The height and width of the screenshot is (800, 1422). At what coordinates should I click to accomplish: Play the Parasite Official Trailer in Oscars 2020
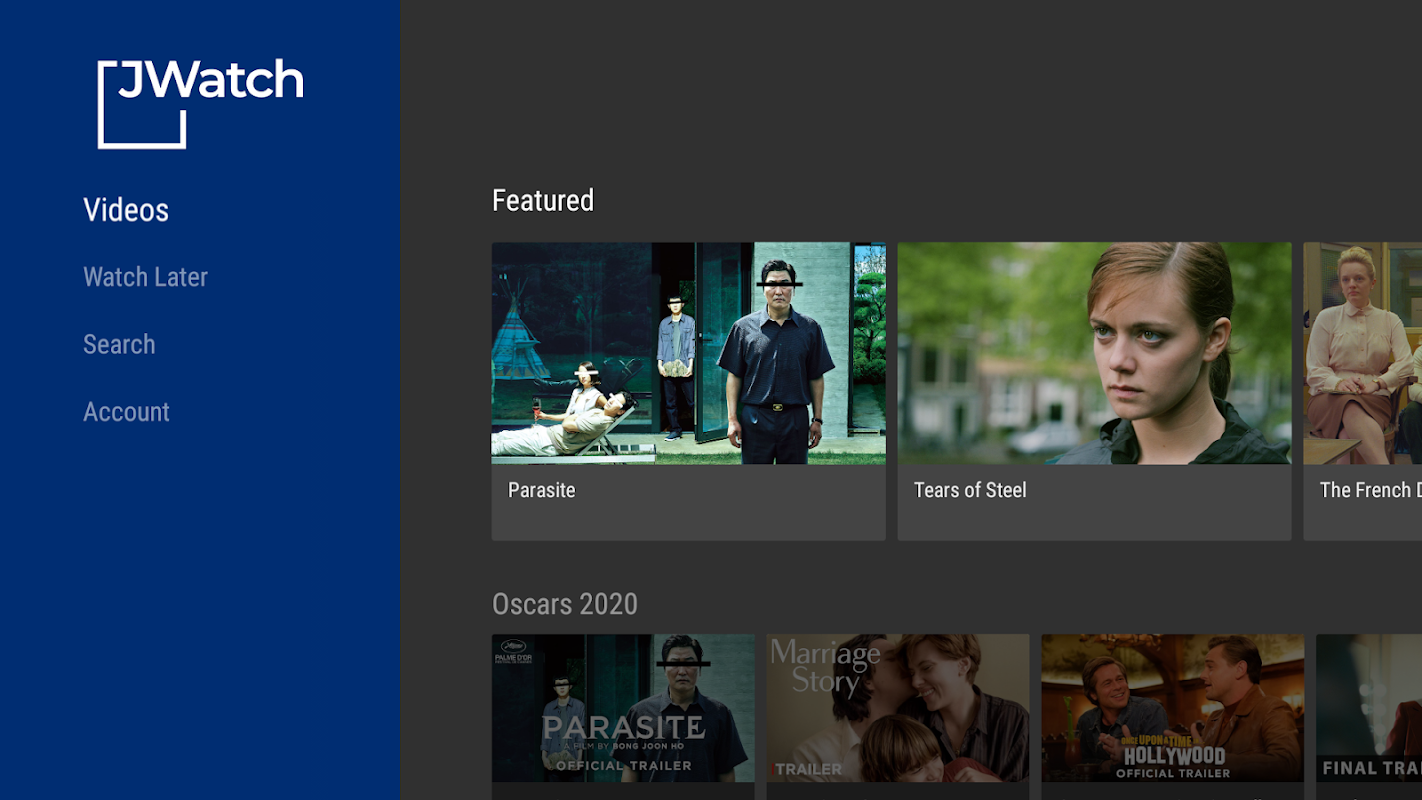point(623,708)
